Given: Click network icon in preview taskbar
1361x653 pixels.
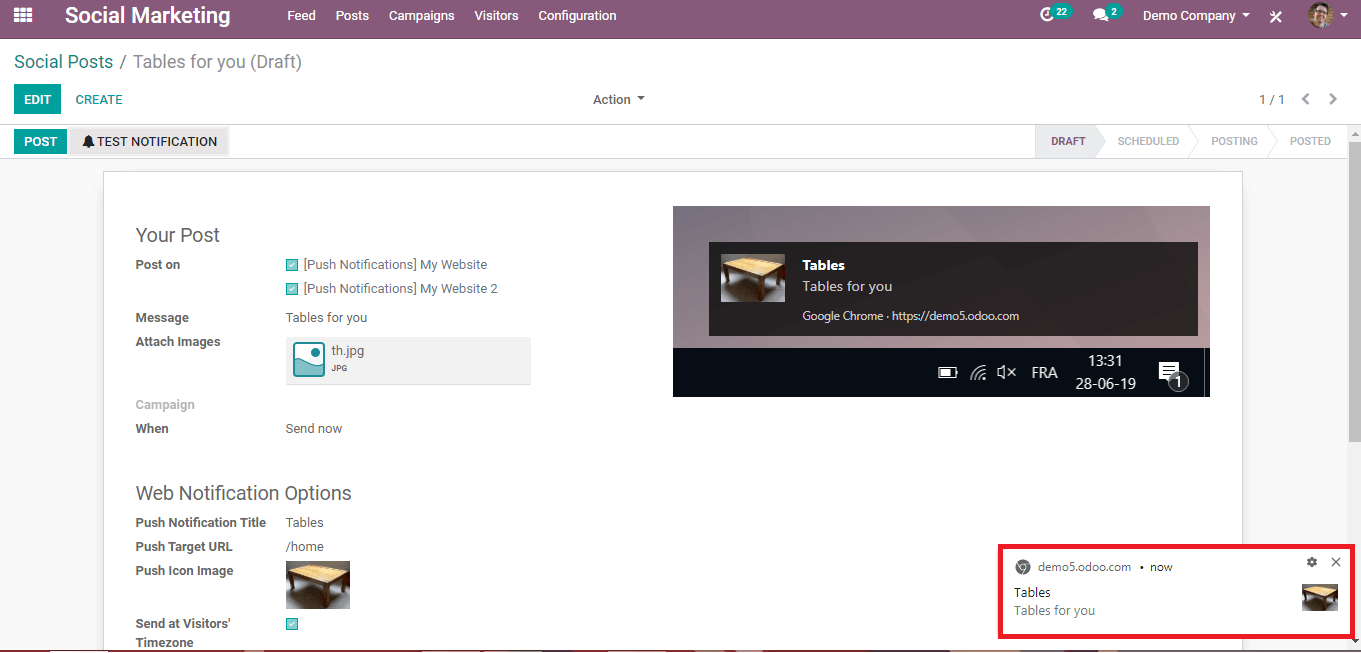Looking at the screenshot, I should pyautogui.click(x=978, y=373).
